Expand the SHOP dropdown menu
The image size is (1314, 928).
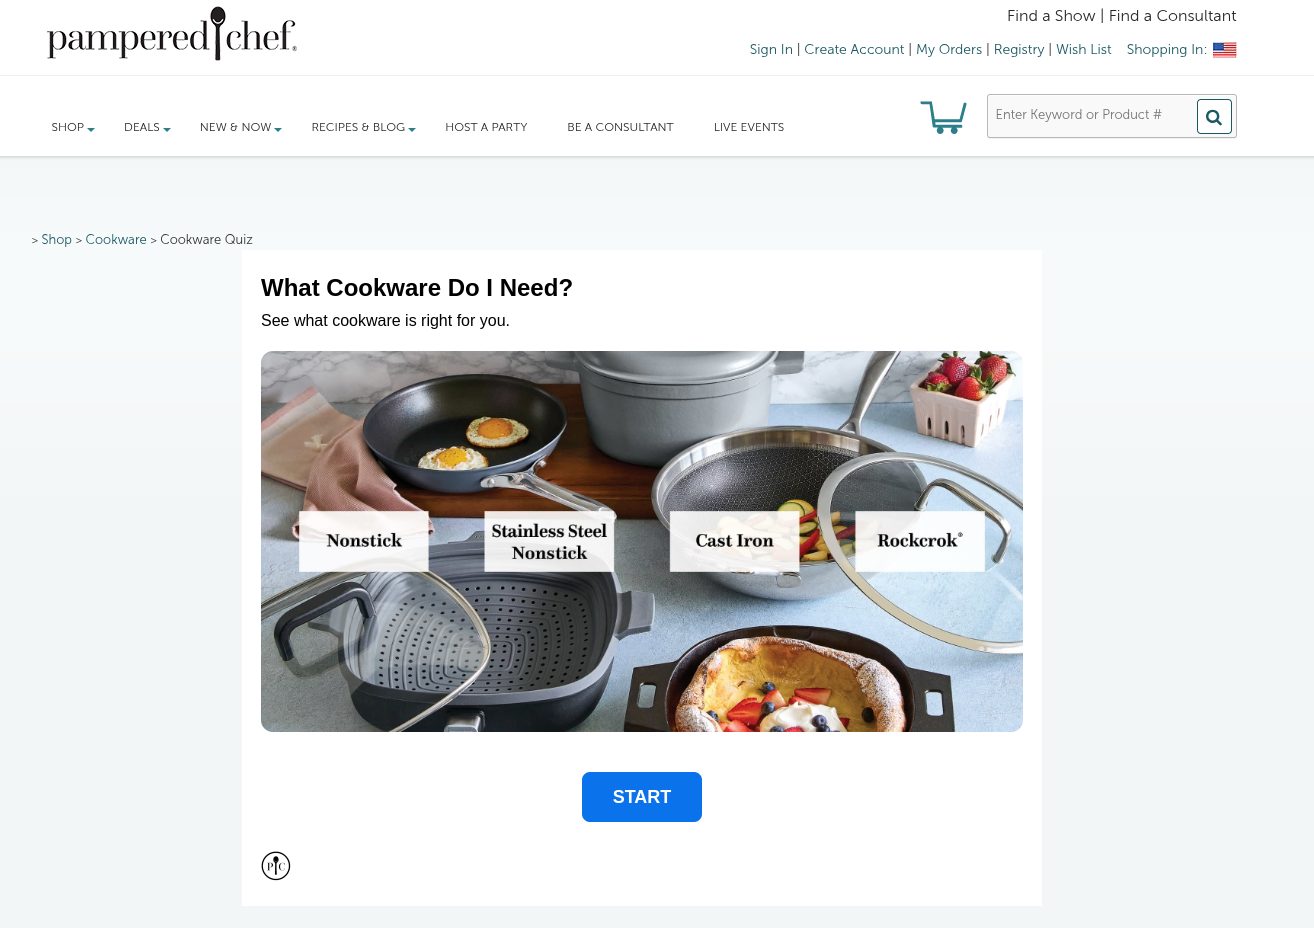coord(73,127)
